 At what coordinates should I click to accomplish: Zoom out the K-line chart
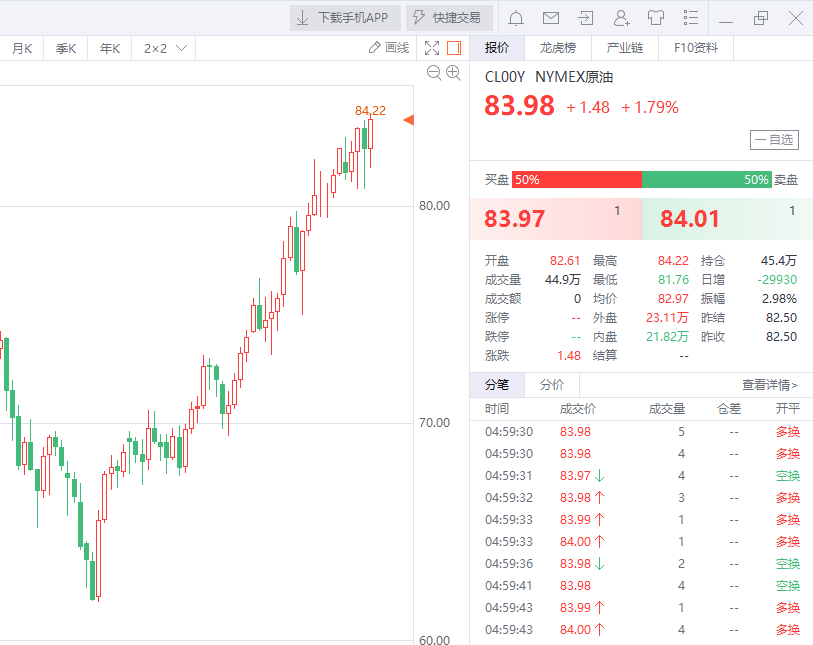point(434,72)
